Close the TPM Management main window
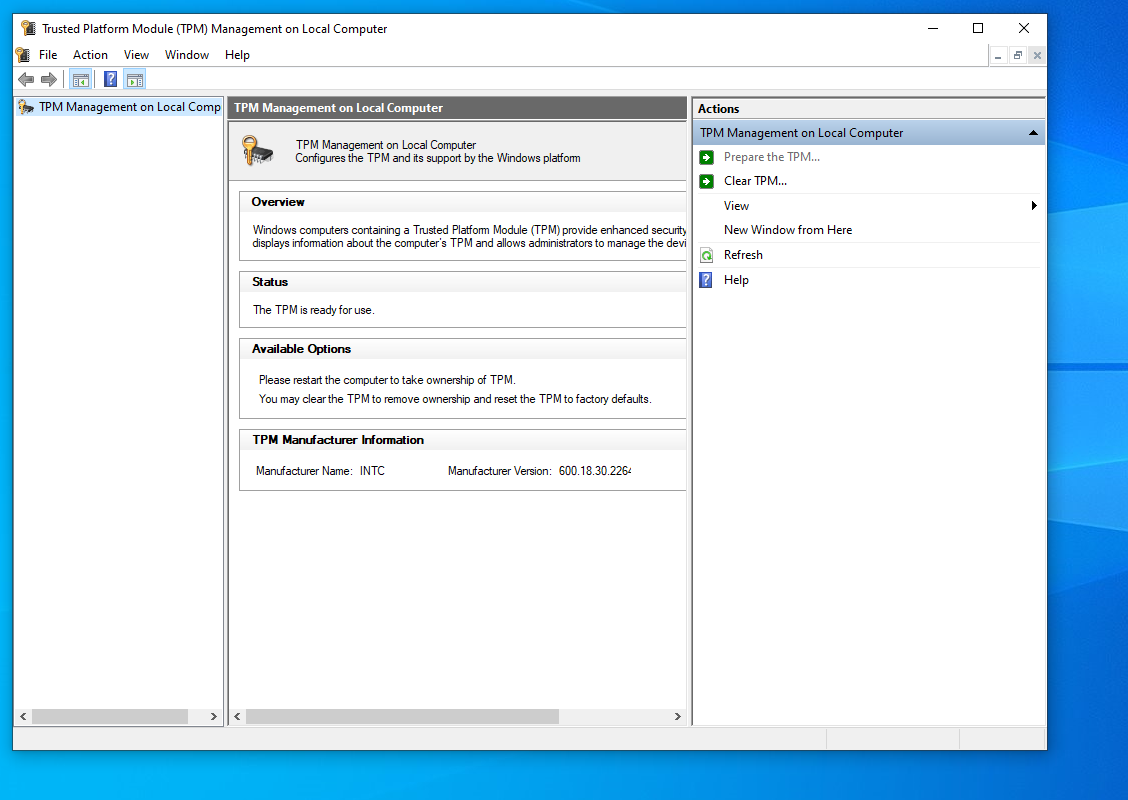Screen dimensions: 1128x800 click(x=1024, y=28)
